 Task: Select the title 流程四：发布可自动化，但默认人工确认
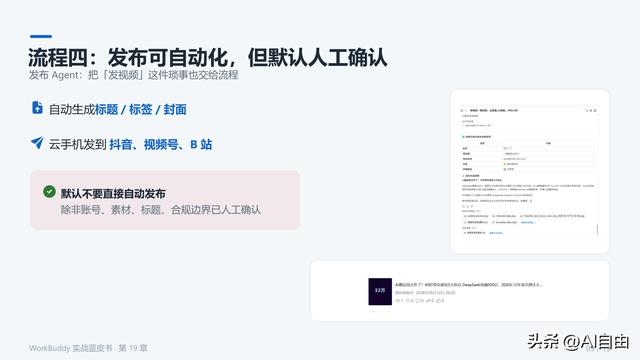(208, 57)
